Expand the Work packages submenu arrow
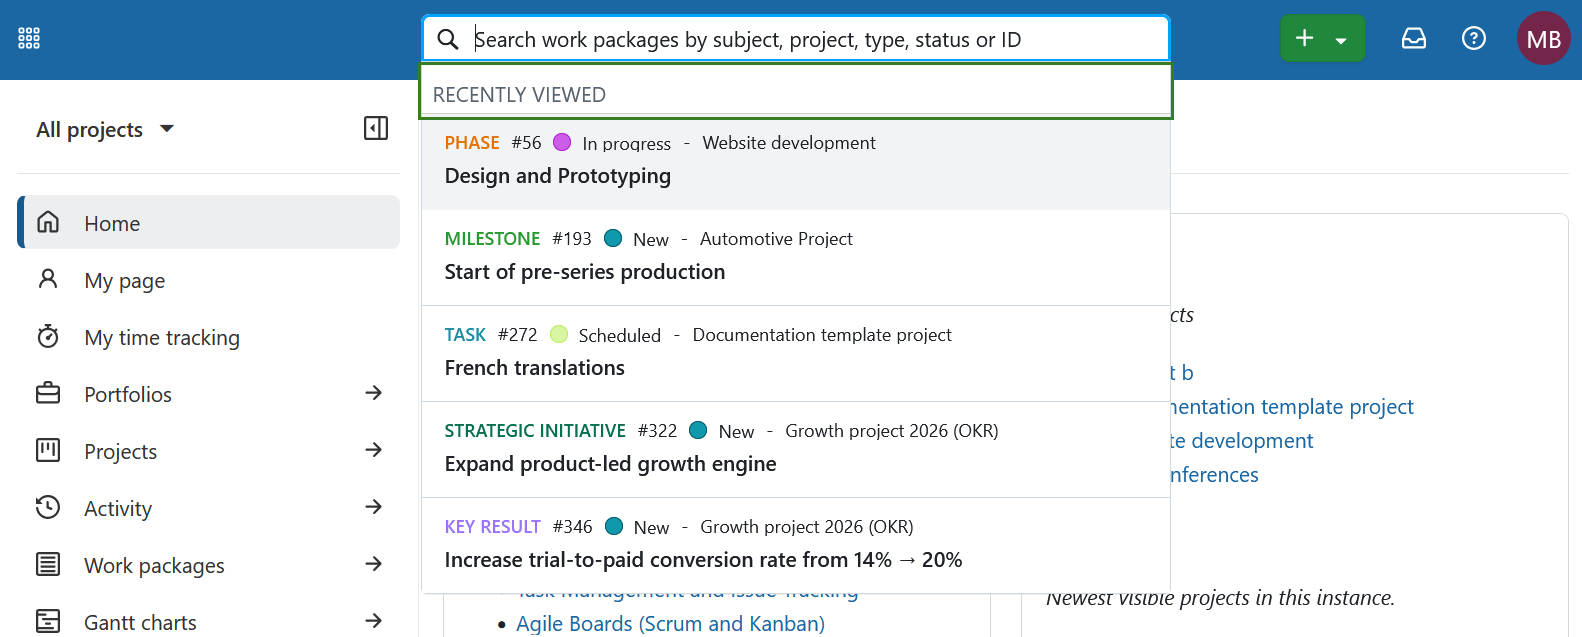Screen dimensions: 1582x637 coord(374,564)
